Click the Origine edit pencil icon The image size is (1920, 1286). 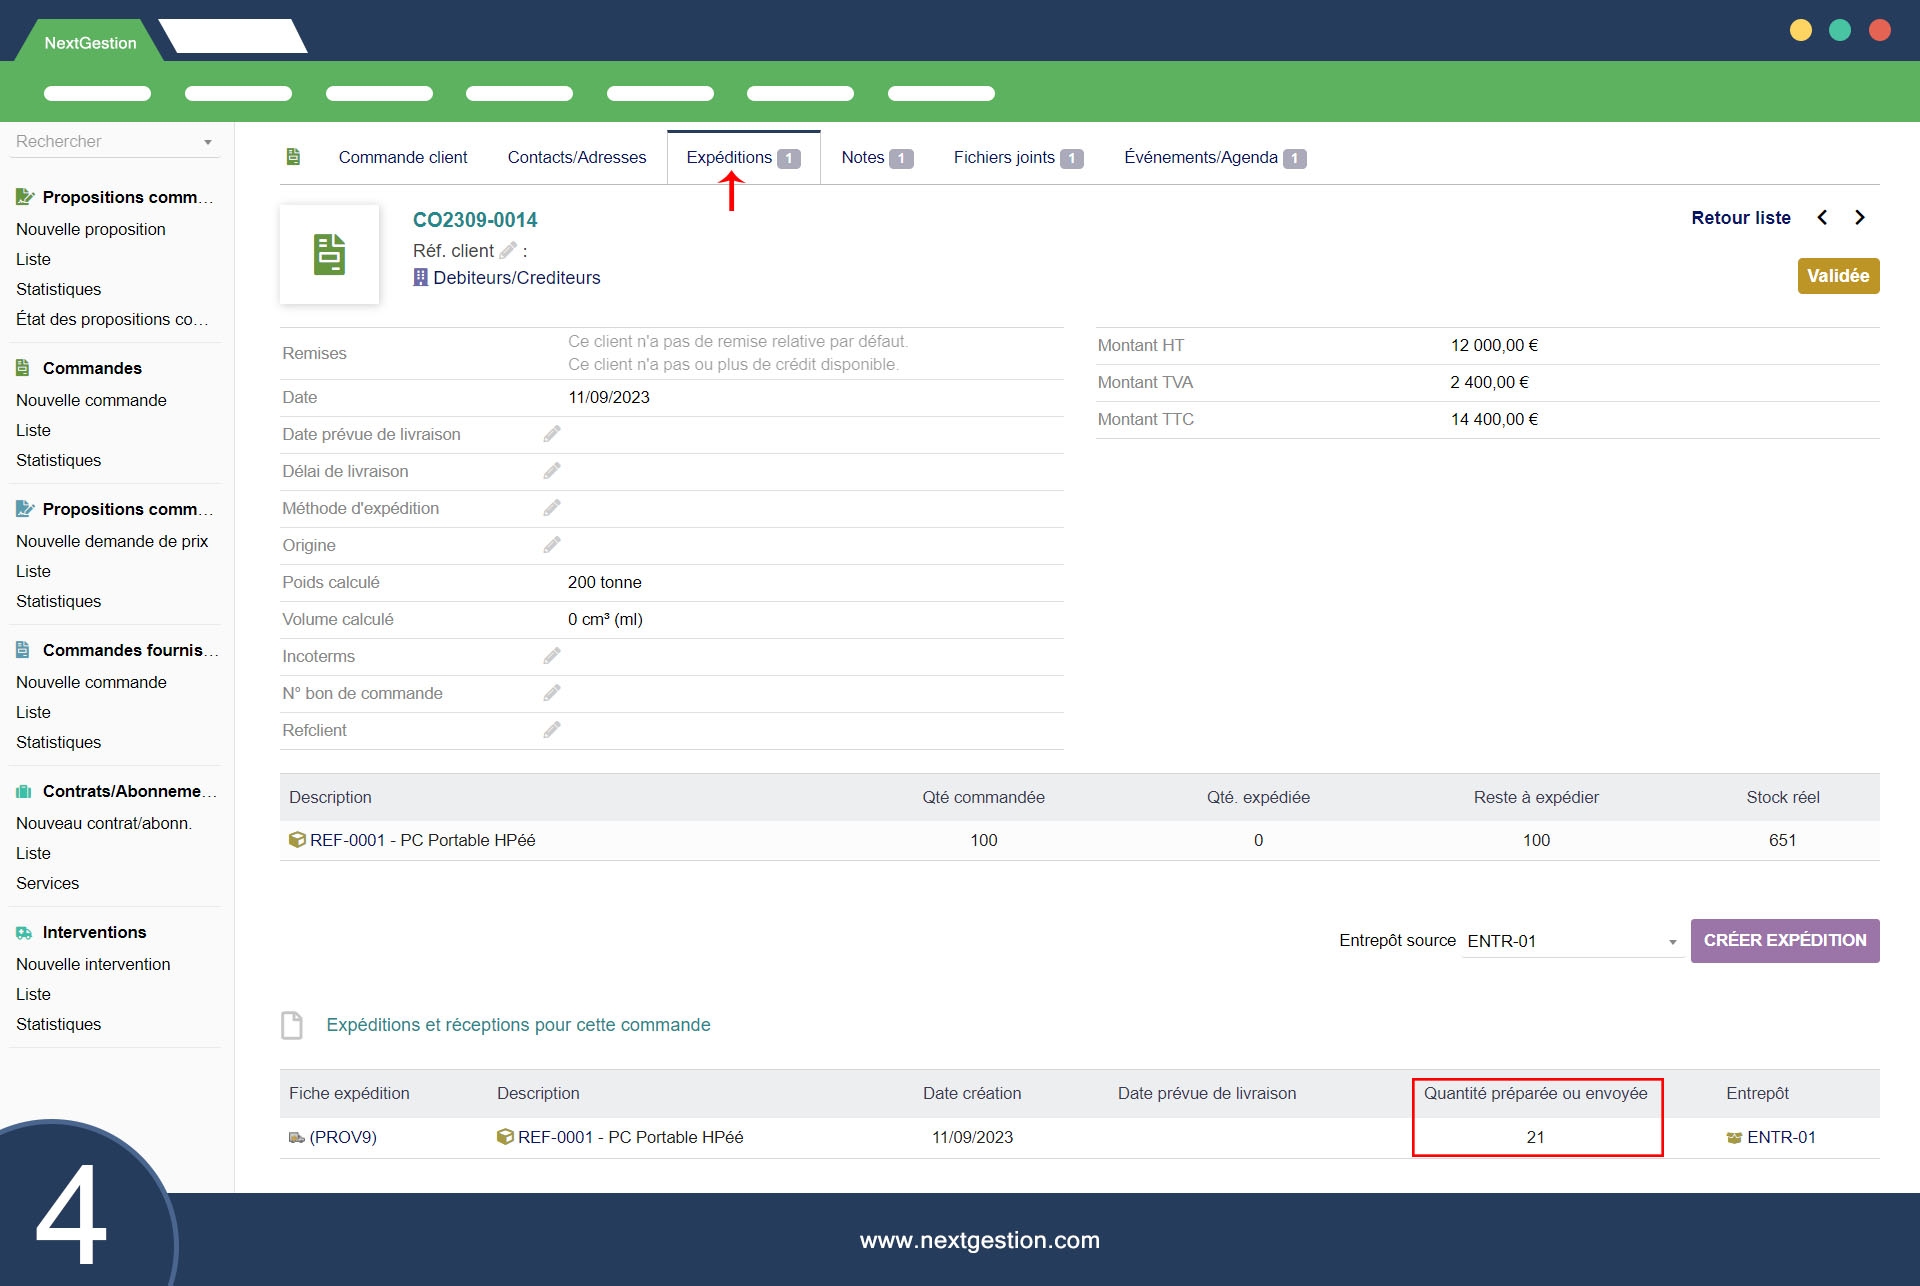552,545
